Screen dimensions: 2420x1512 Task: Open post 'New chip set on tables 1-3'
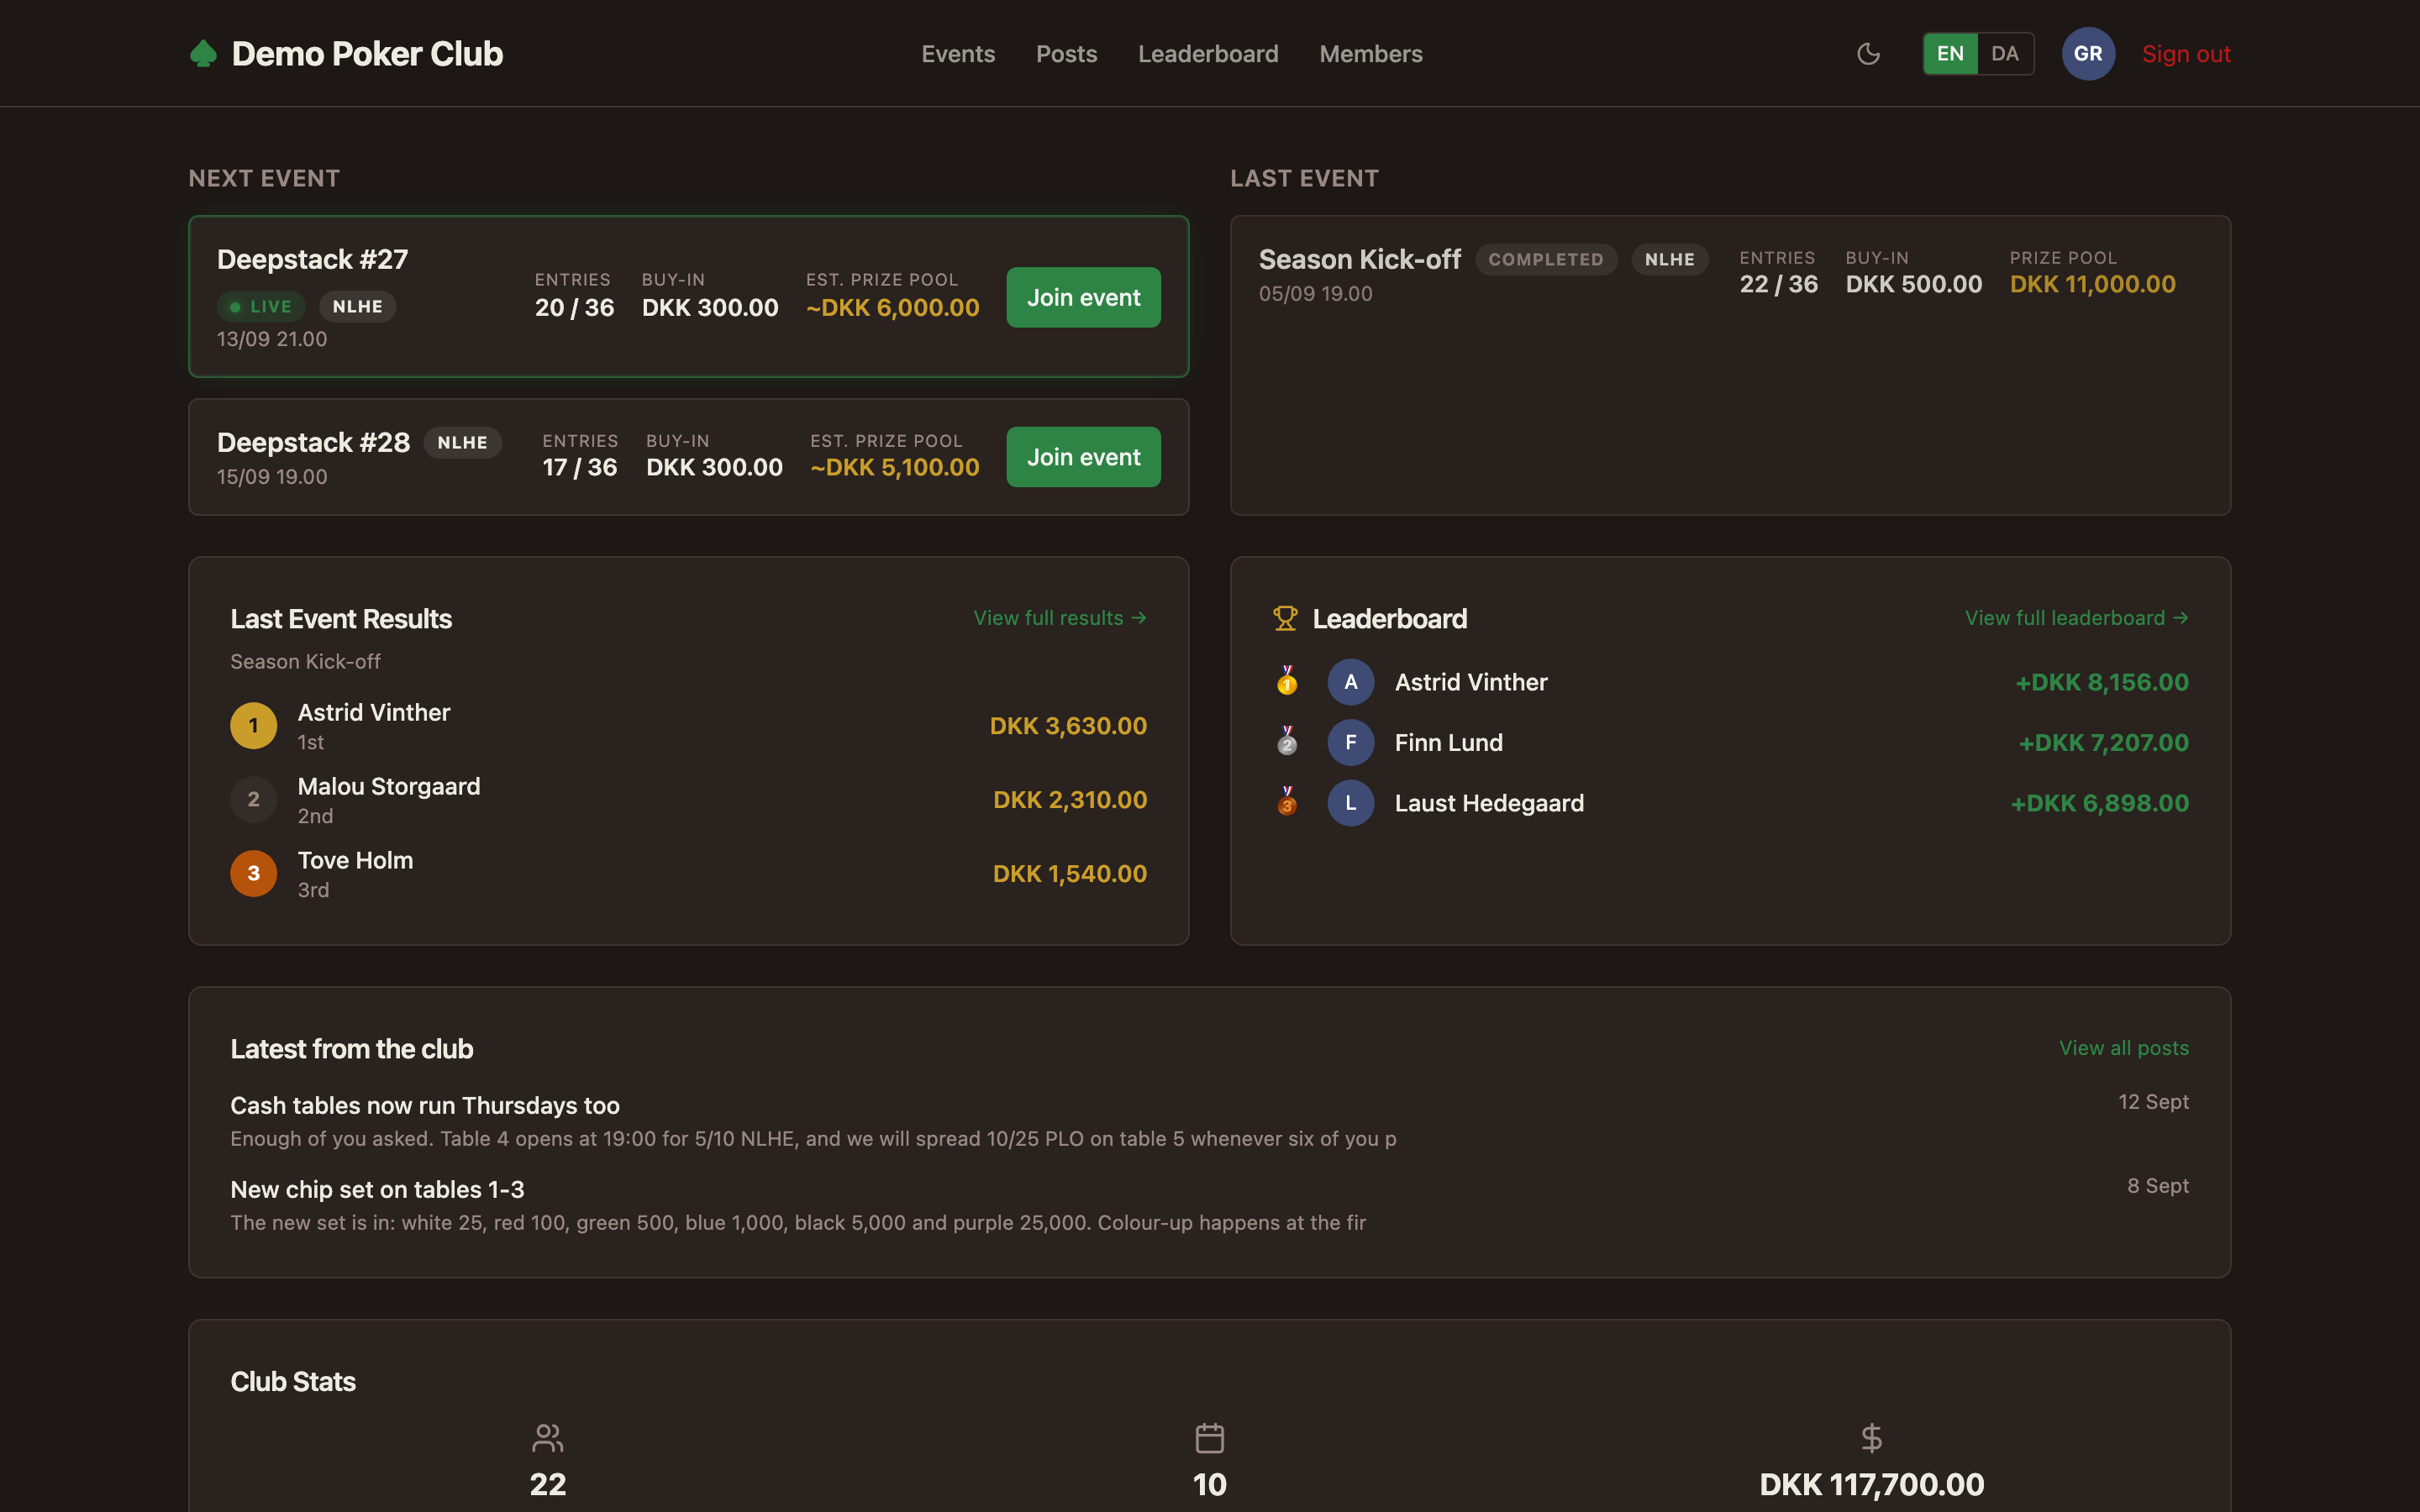tap(377, 1189)
